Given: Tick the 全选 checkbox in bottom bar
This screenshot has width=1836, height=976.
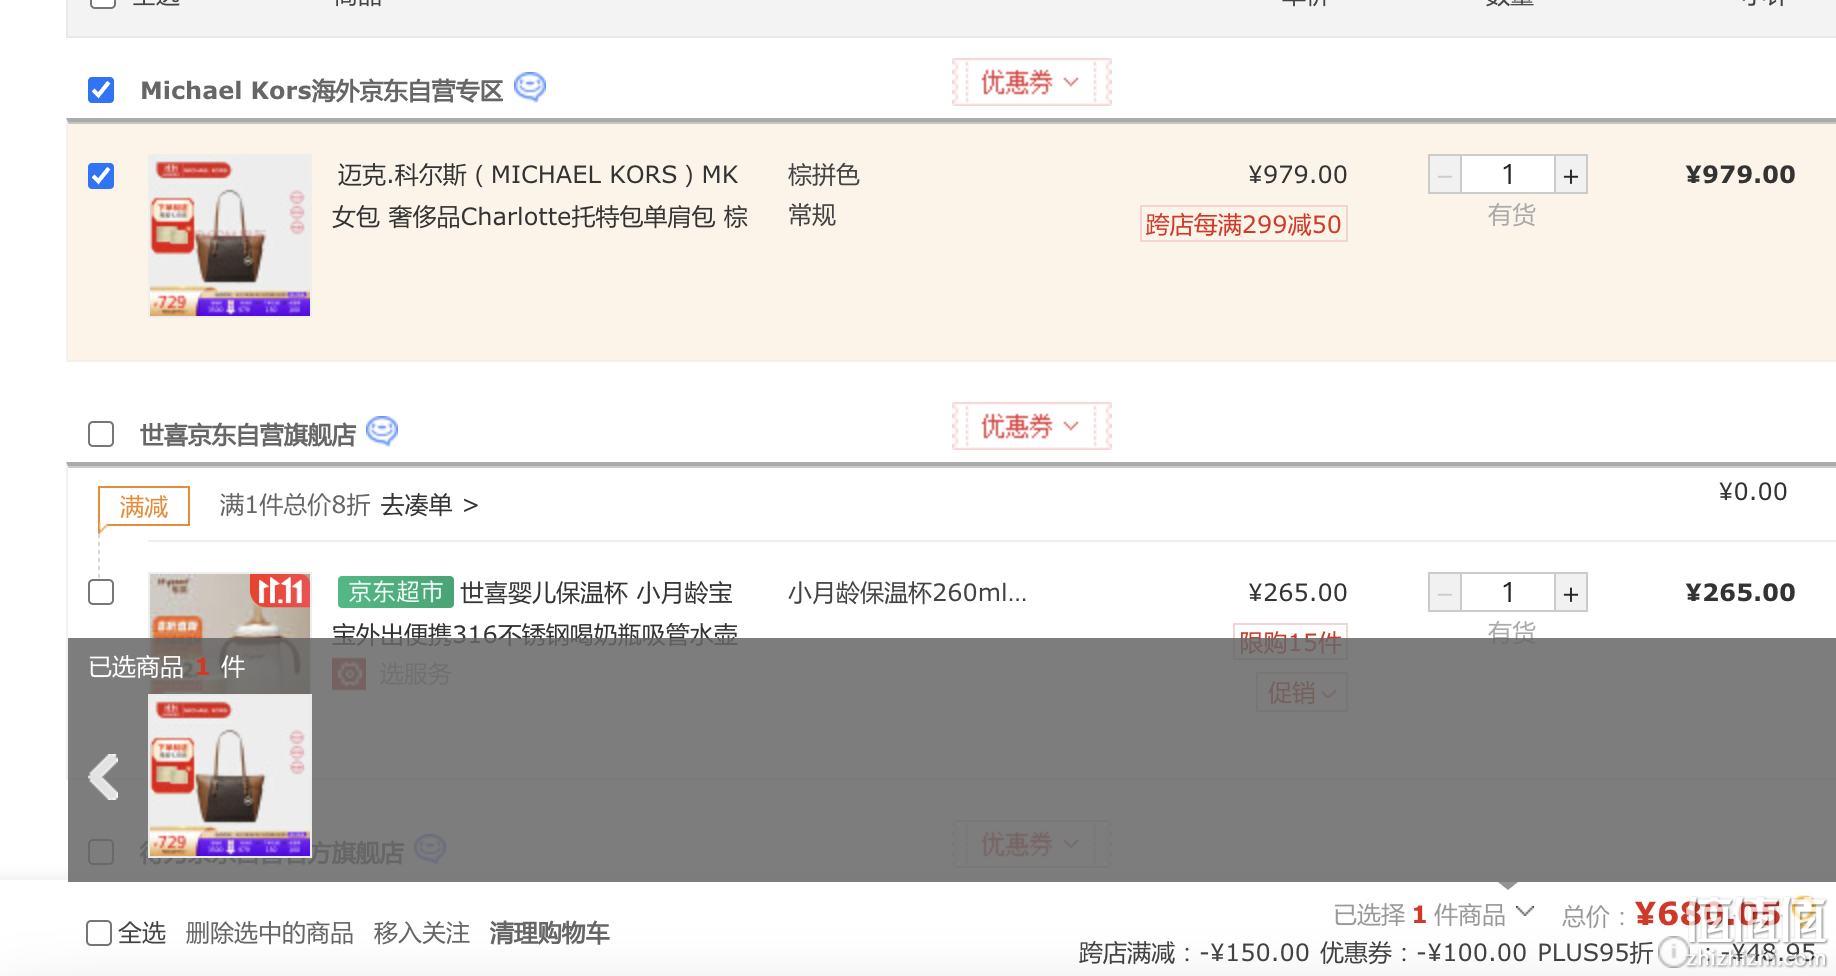Looking at the screenshot, I should pos(99,933).
